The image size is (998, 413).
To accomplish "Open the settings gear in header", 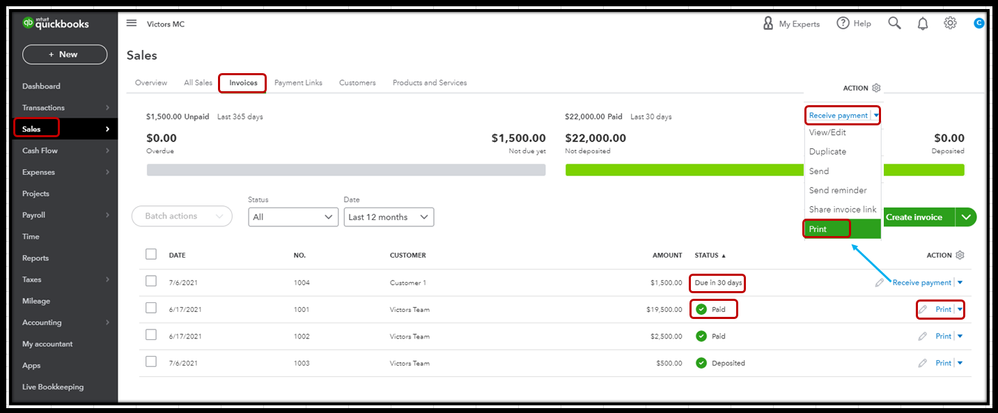I will [950, 24].
